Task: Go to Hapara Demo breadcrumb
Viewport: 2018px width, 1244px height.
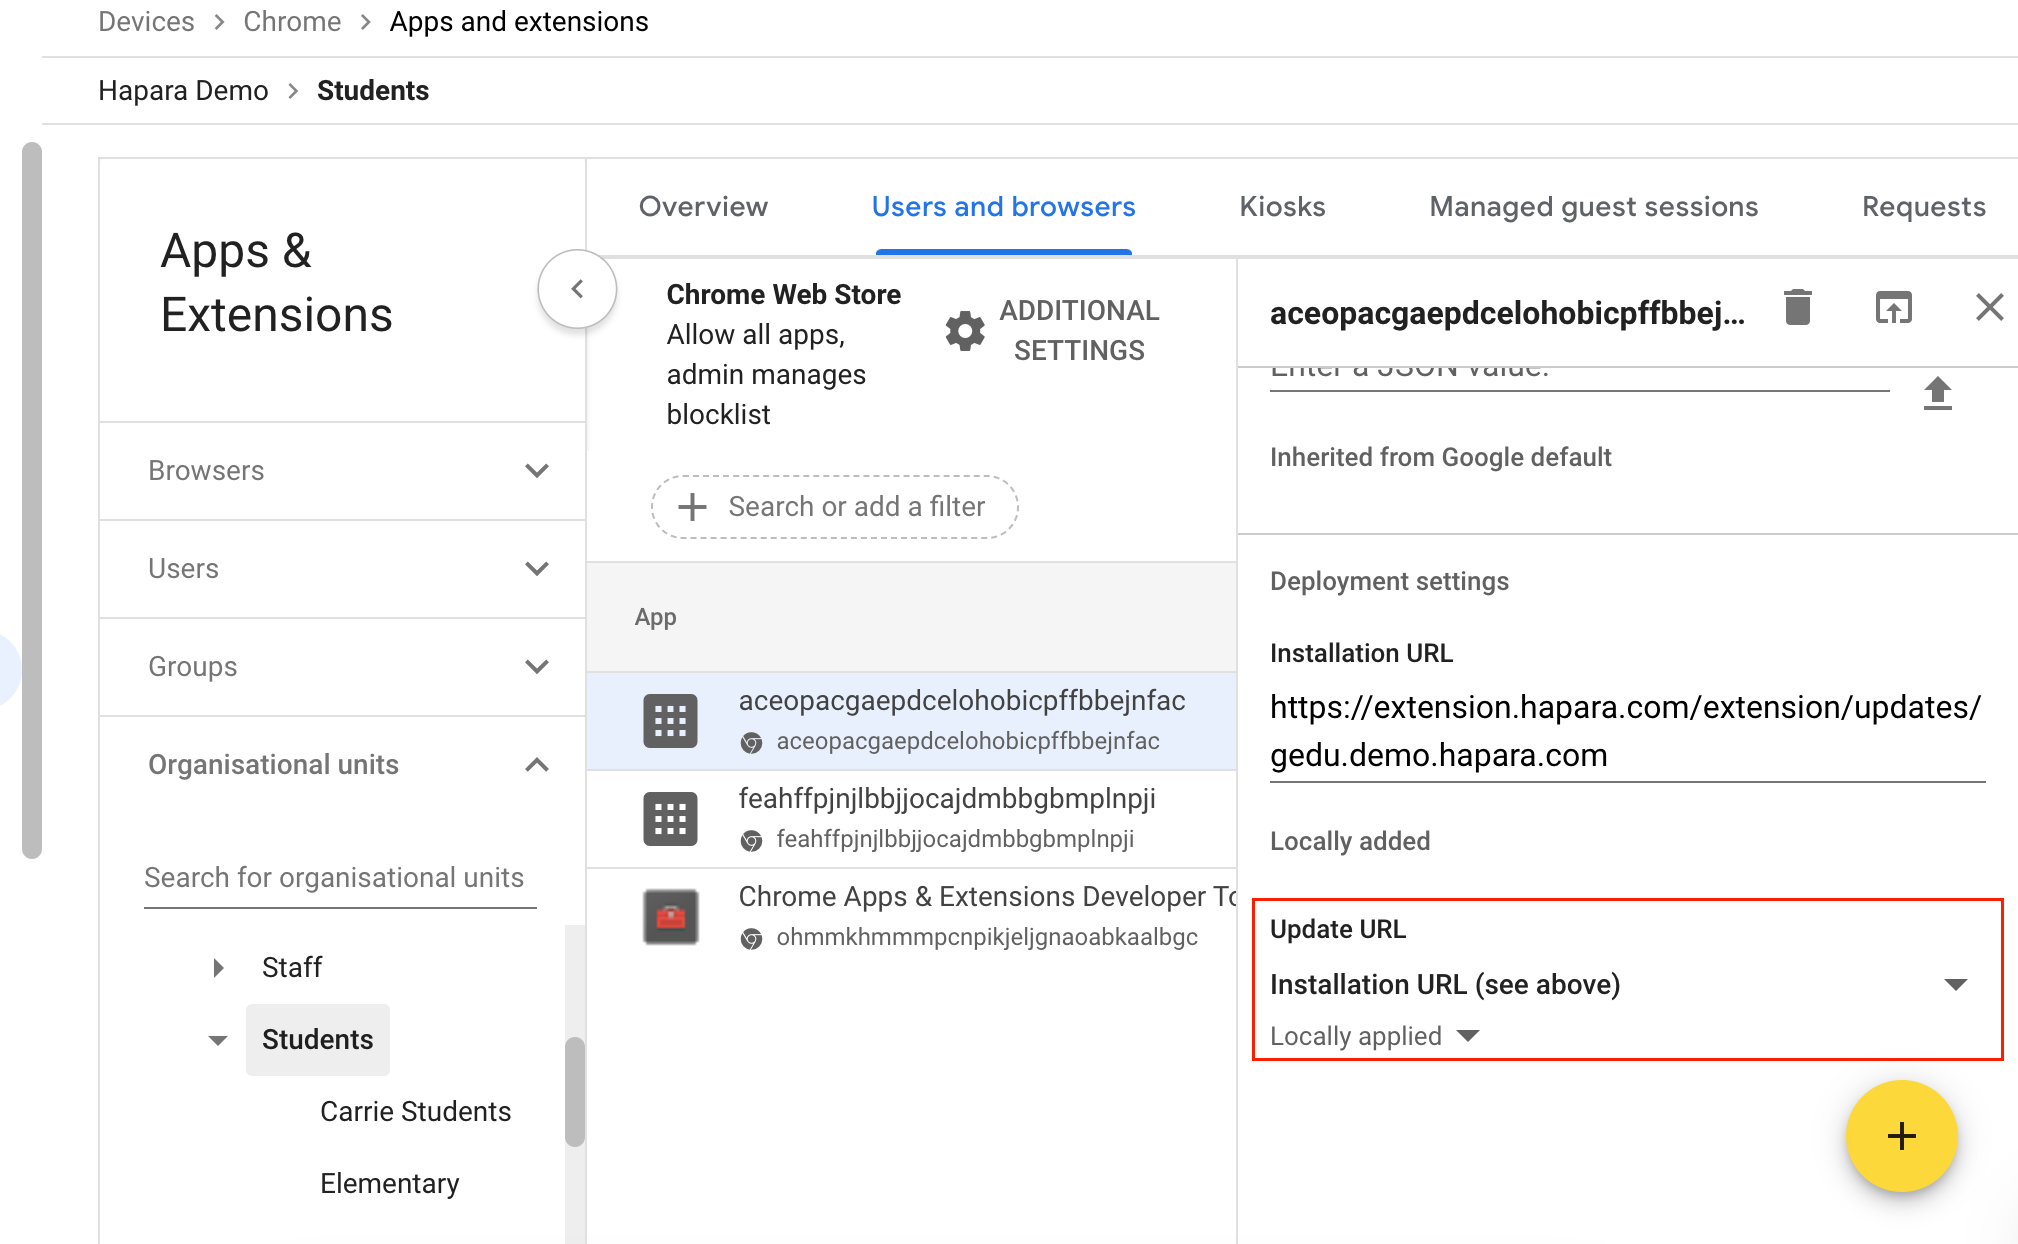Action: coord(183,91)
